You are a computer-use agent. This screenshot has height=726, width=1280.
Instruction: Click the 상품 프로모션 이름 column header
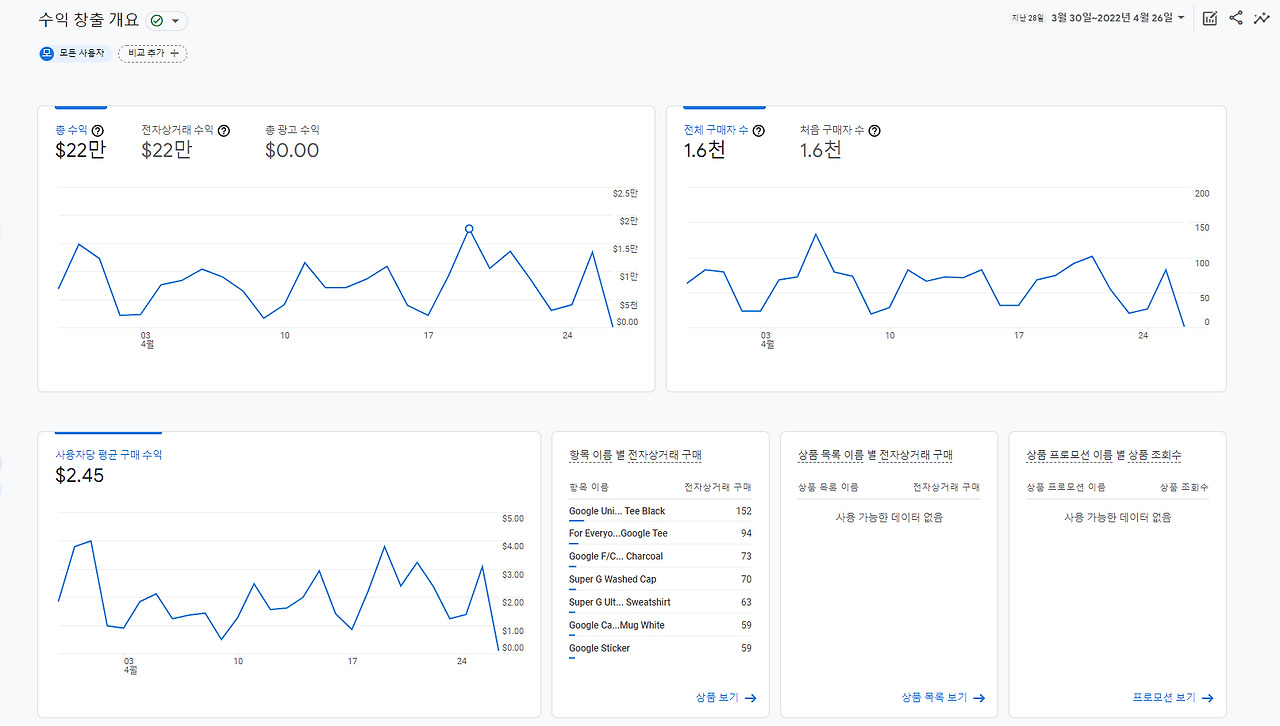tap(1066, 487)
